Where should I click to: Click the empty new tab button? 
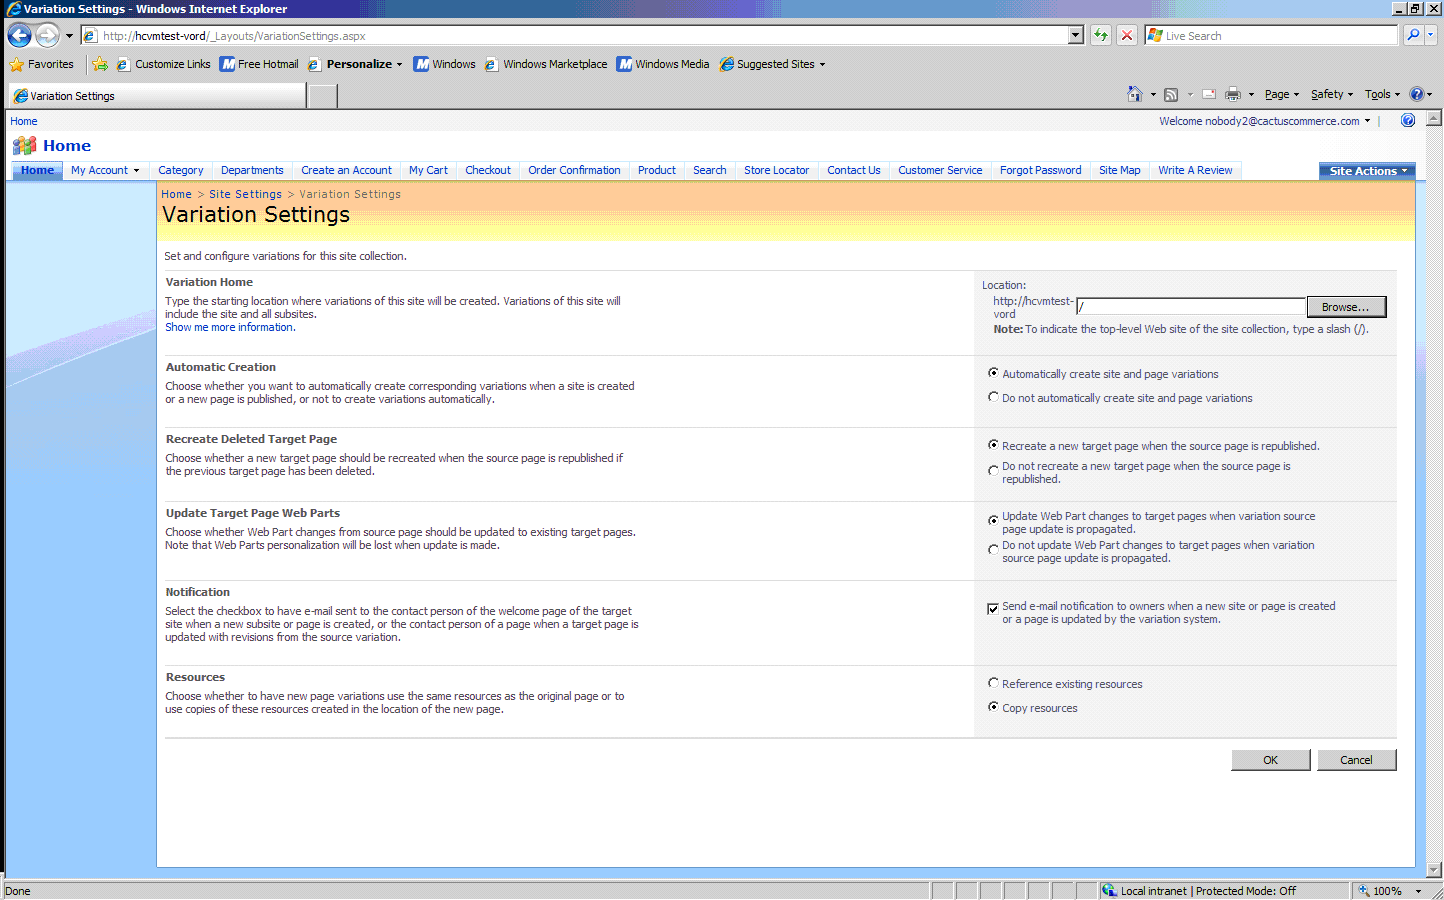click(323, 96)
